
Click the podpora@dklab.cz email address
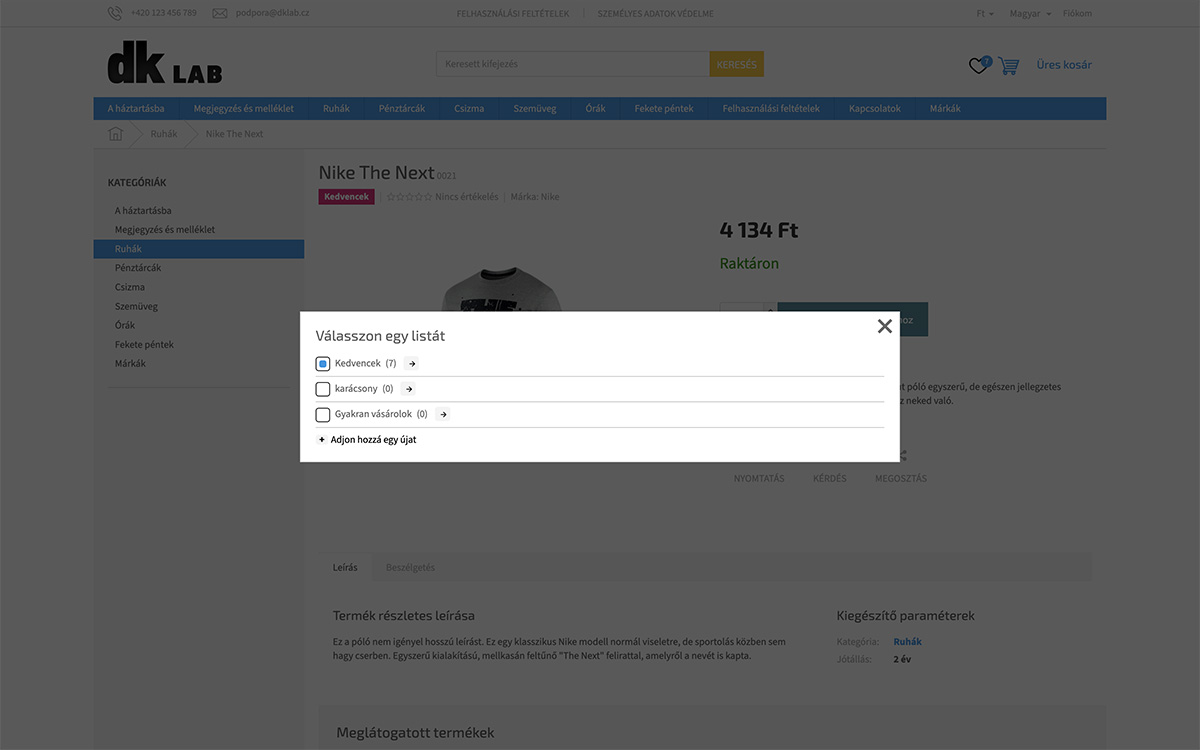[x=273, y=14]
